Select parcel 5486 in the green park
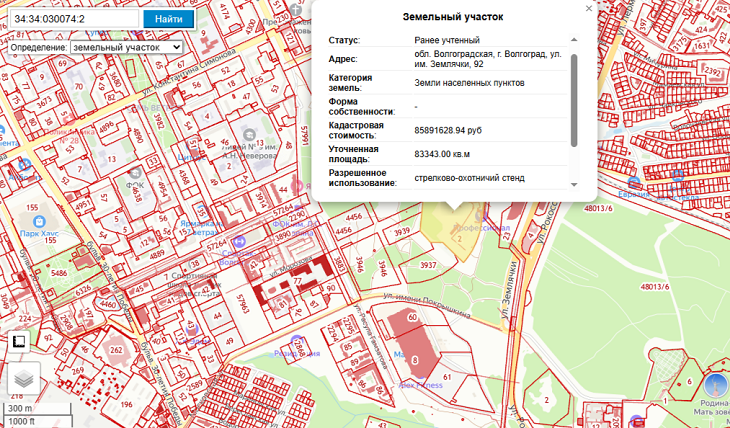 [x=58, y=273]
